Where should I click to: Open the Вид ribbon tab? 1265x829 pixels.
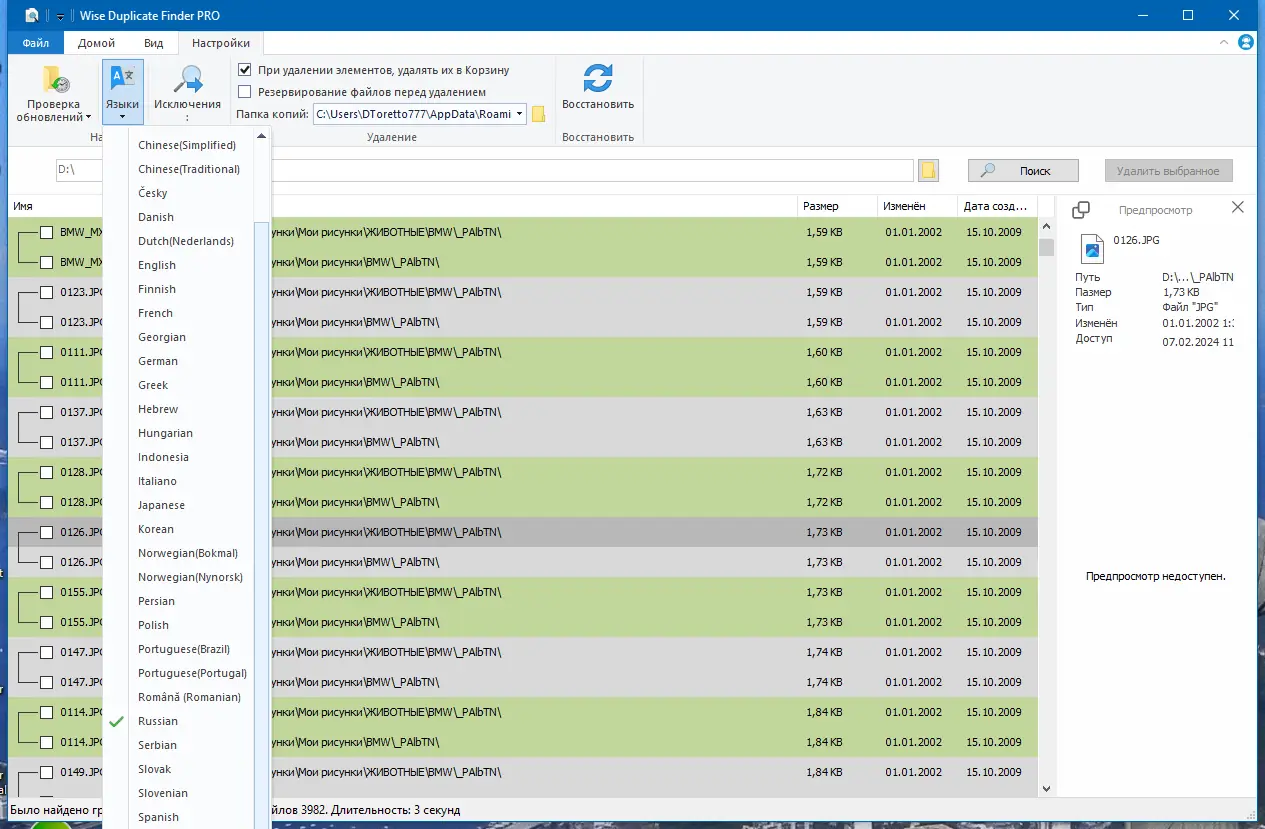[x=153, y=43]
